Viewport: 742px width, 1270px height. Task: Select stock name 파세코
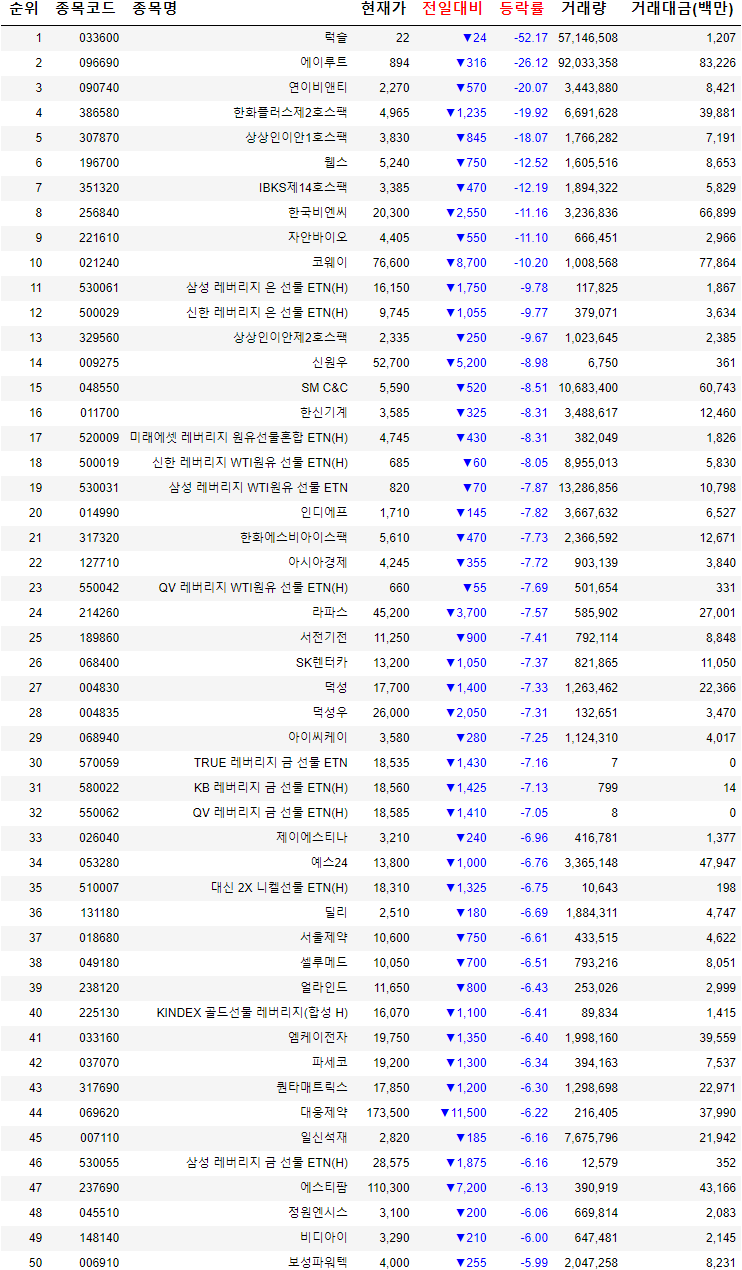click(x=330, y=1063)
